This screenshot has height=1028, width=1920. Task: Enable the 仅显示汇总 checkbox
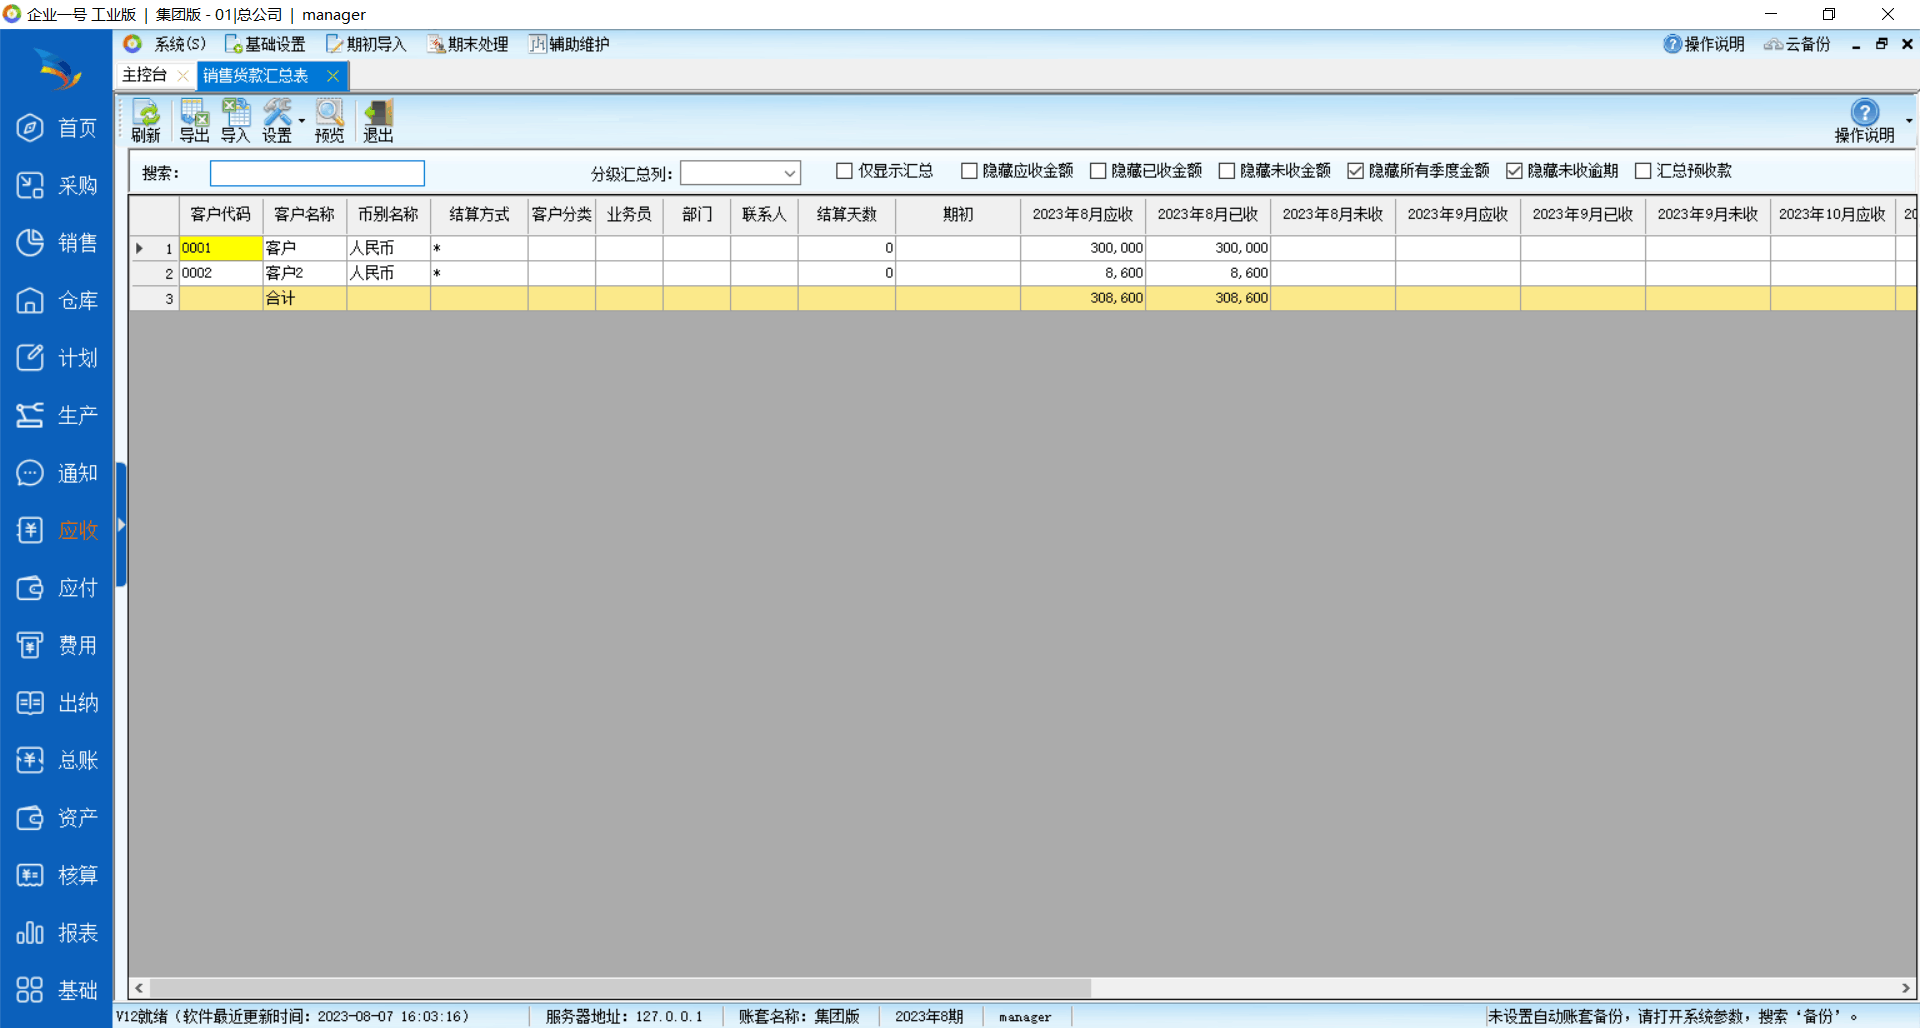pos(844,171)
